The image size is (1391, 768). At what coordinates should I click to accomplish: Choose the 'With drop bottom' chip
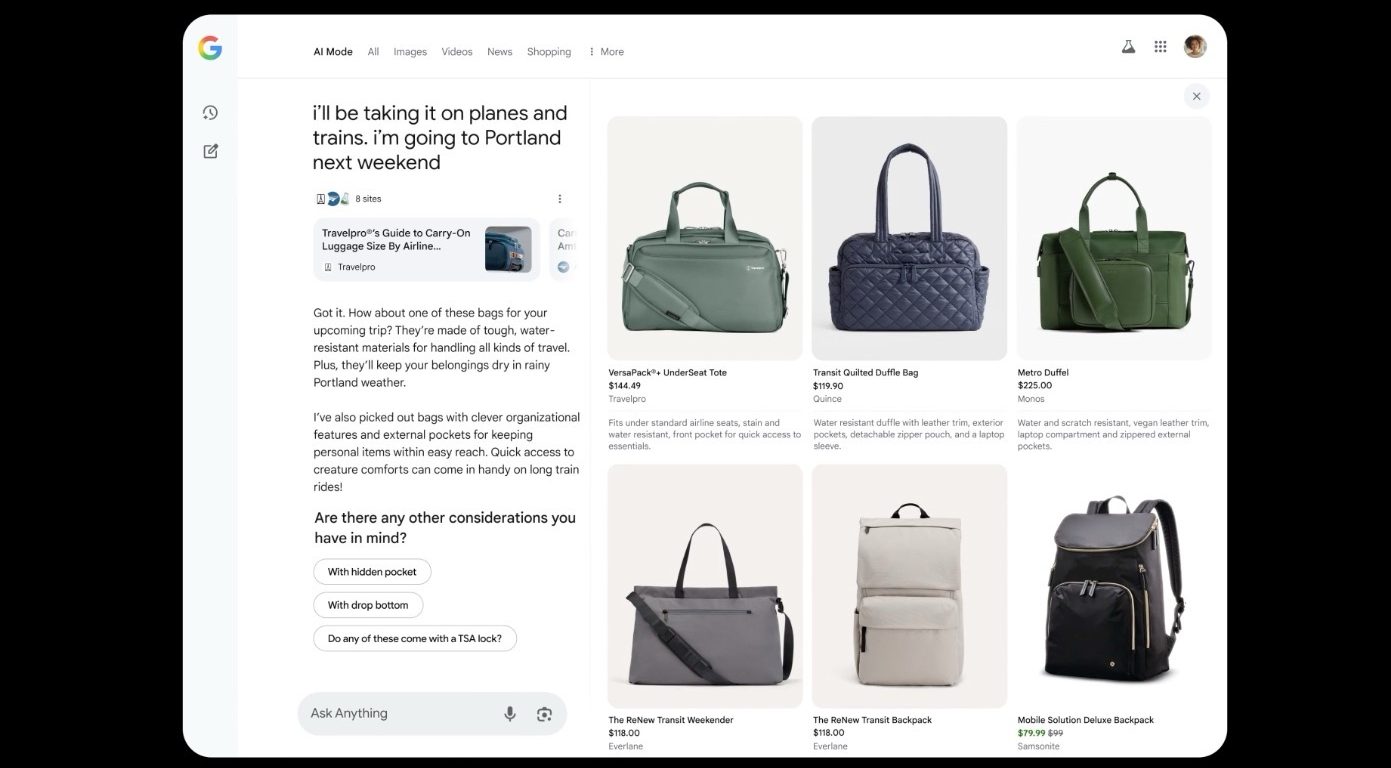click(x=368, y=605)
